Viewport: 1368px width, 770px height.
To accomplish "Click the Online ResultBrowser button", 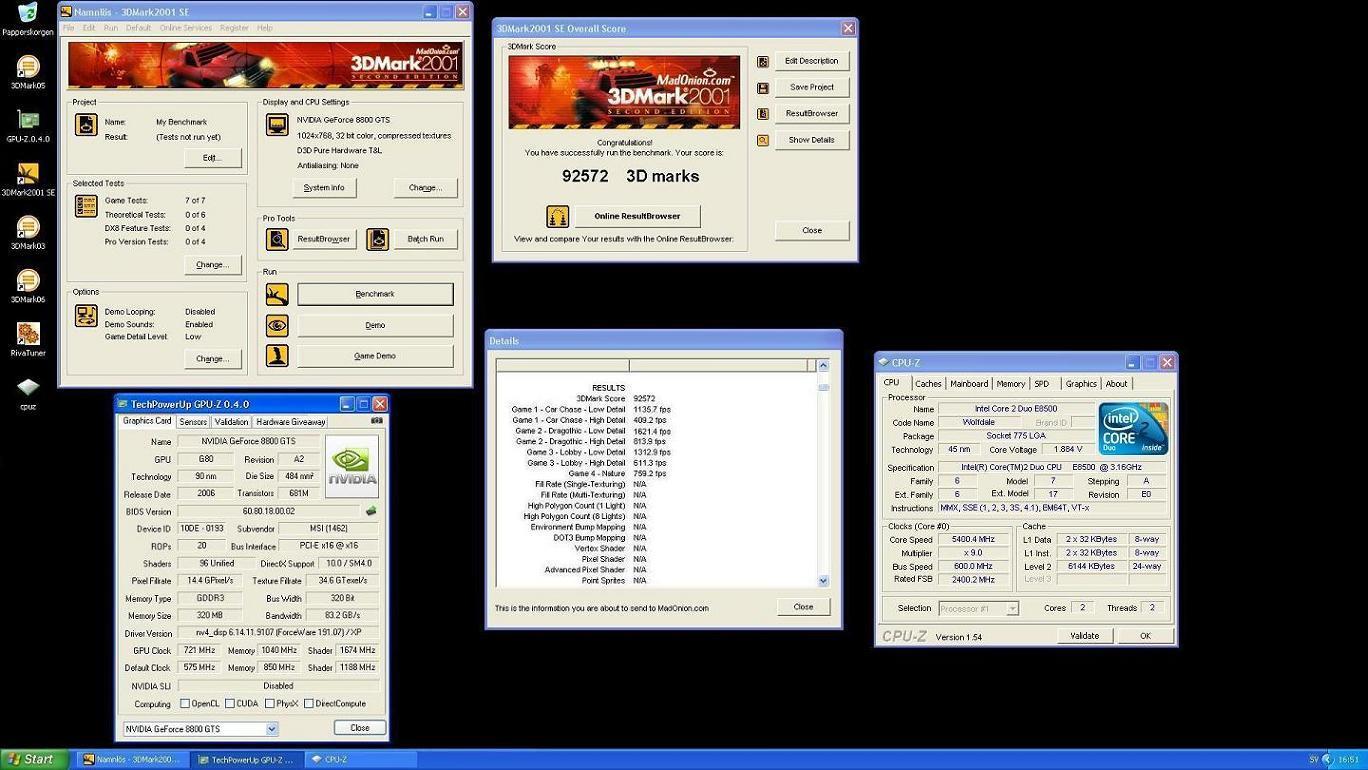I will [637, 216].
